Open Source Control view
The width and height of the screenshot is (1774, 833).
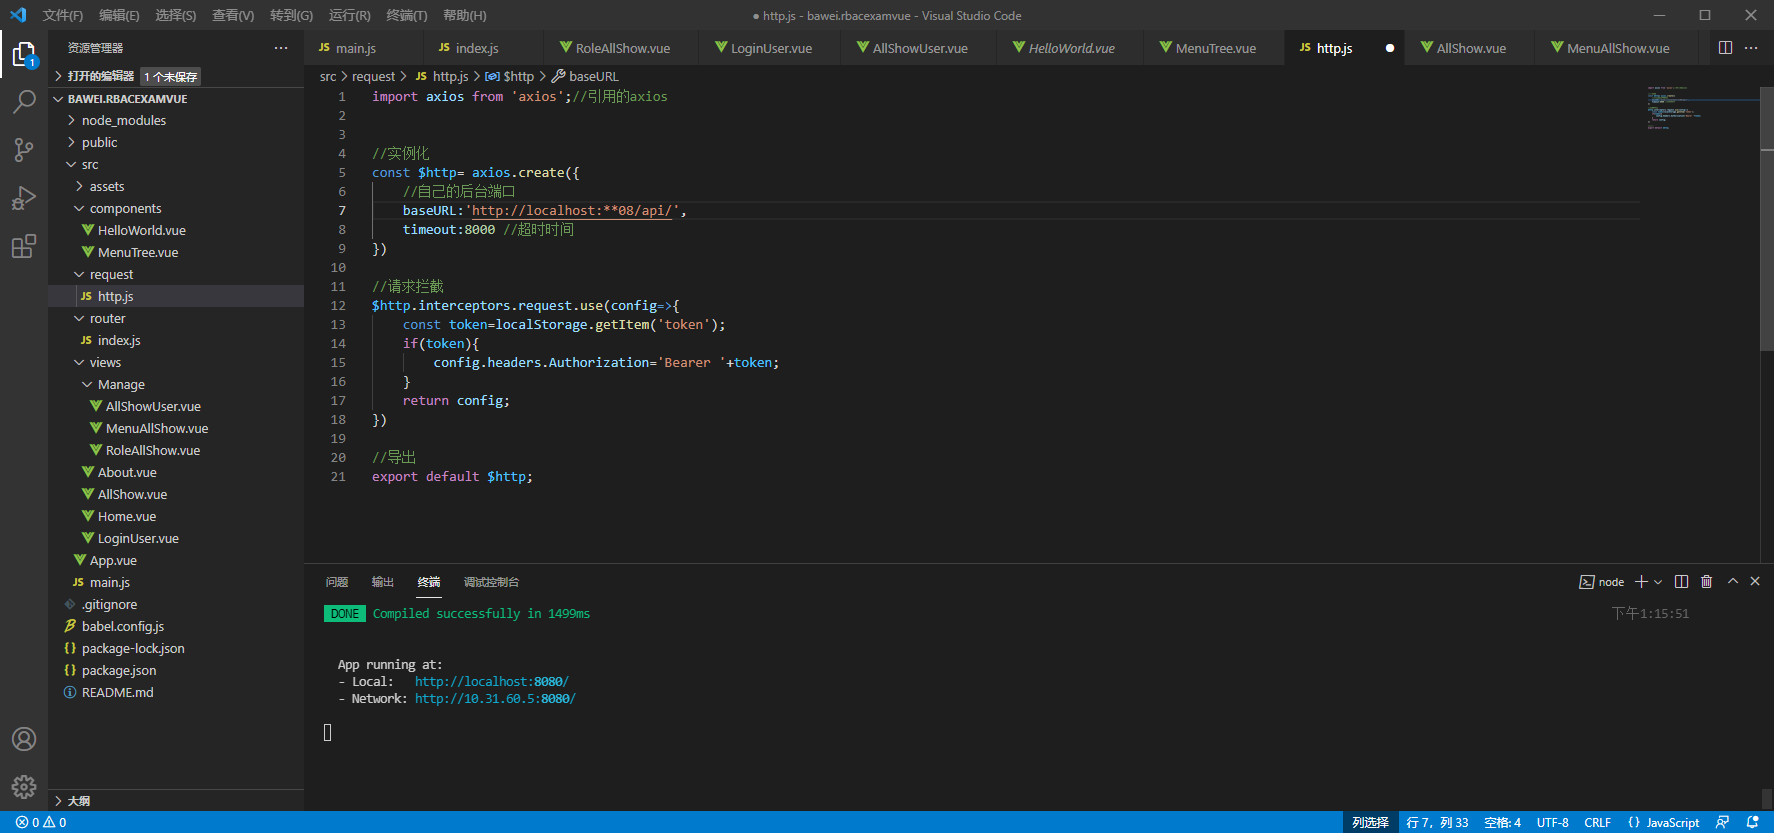(24, 149)
